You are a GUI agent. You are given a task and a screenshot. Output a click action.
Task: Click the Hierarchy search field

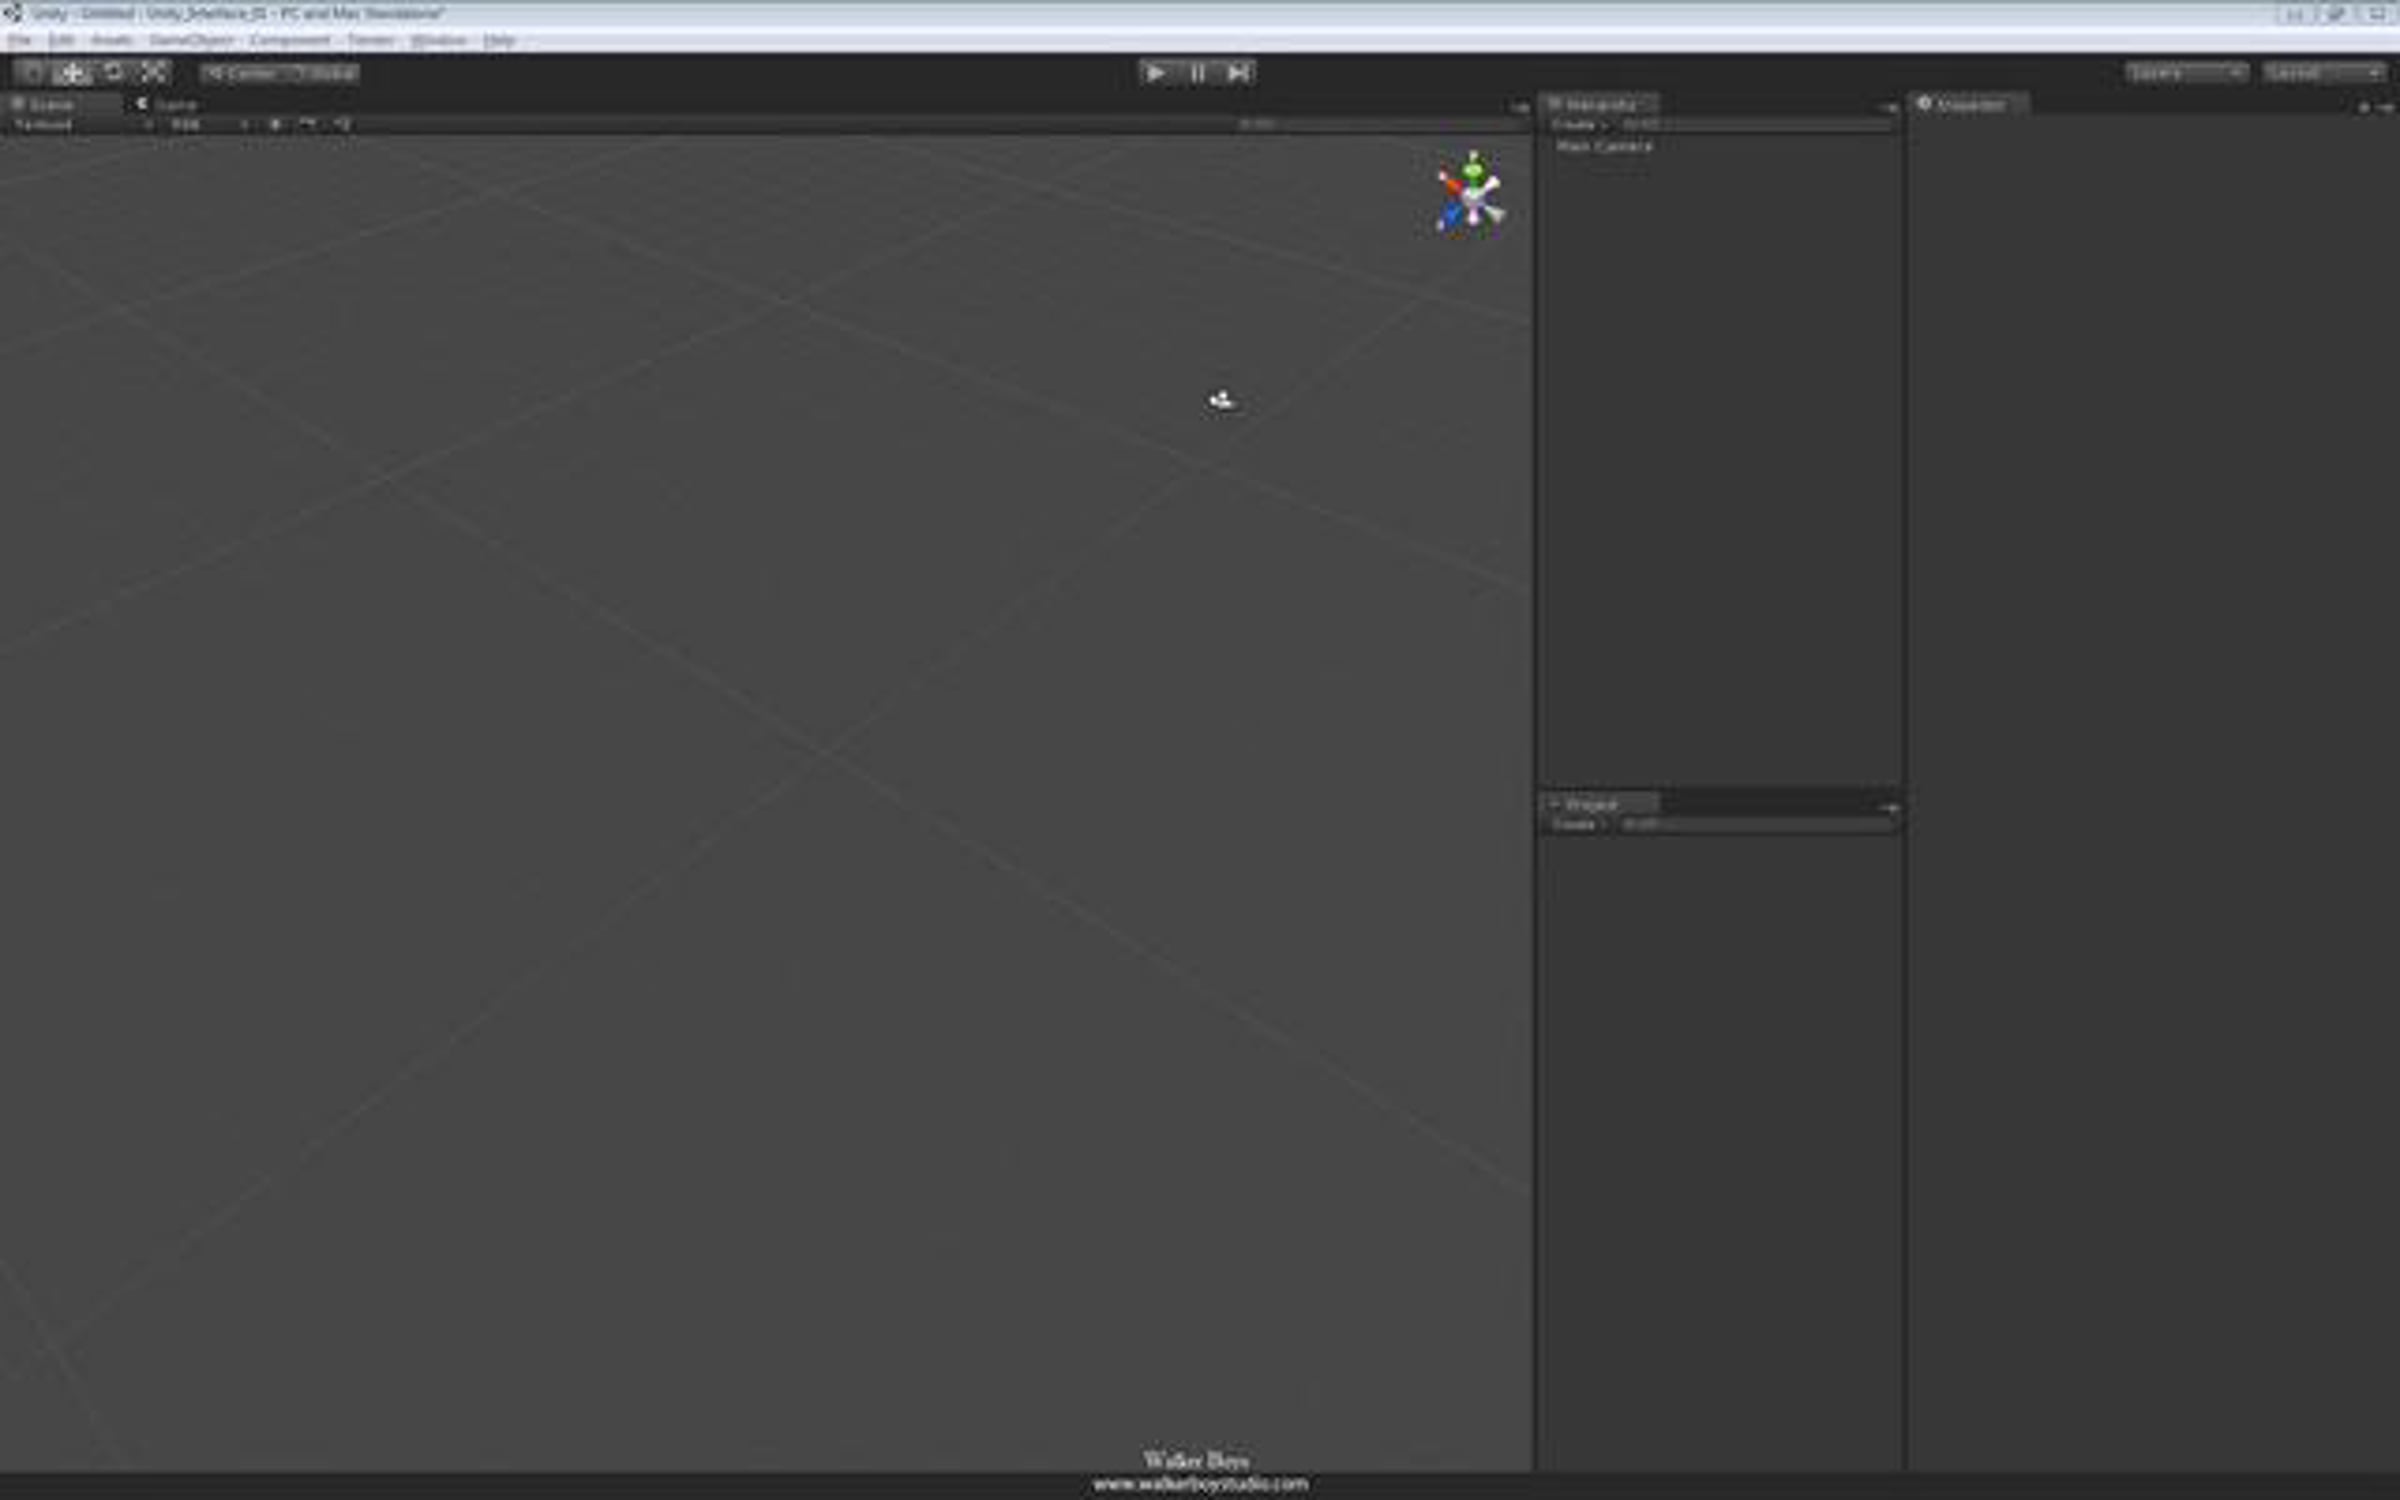tap(1755, 125)
